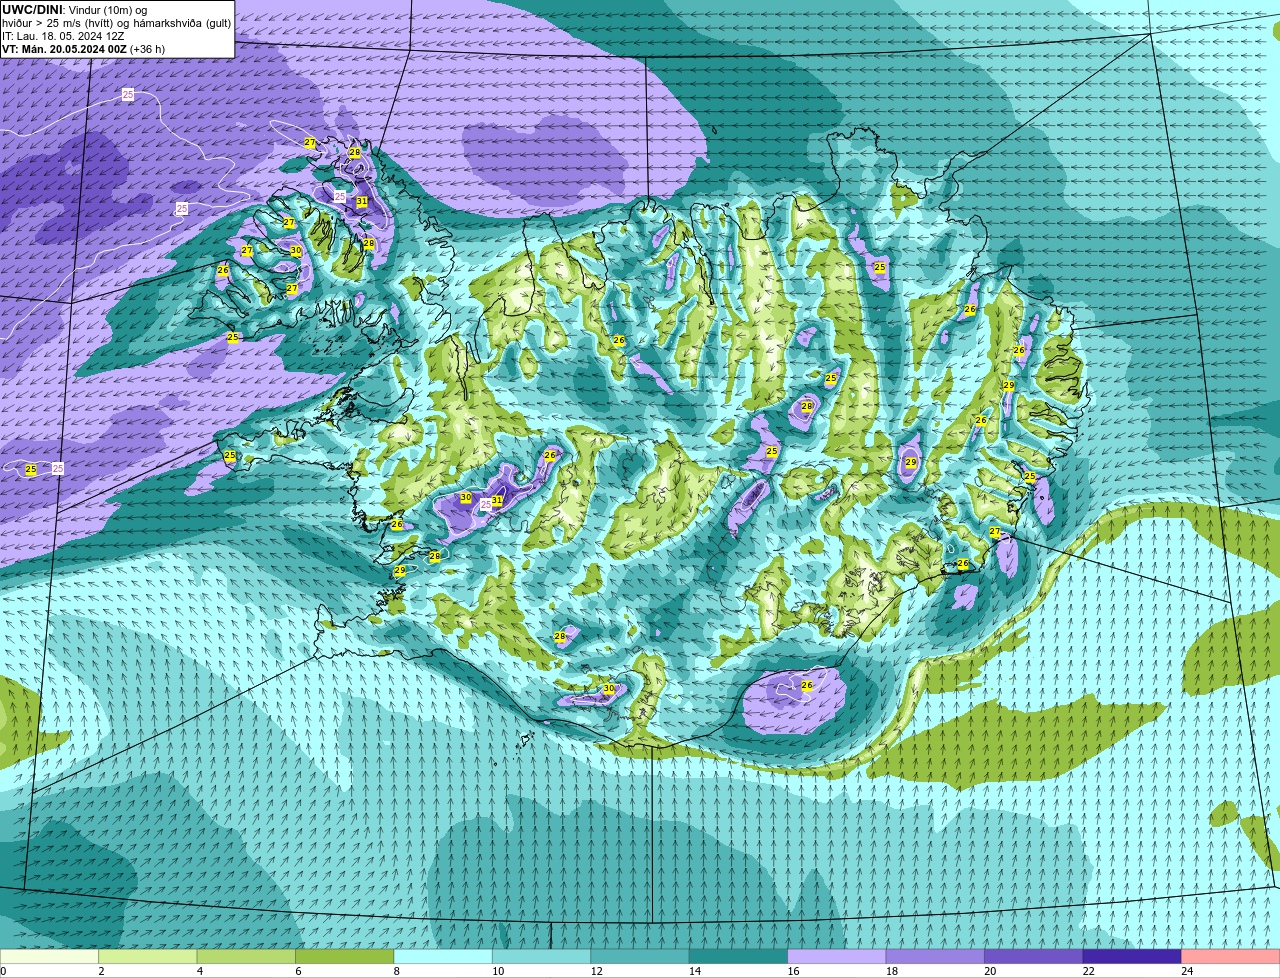Click the legend tick label "12"
The height and width of the screenshot is (978, 1280).
[x=596, y=971]
